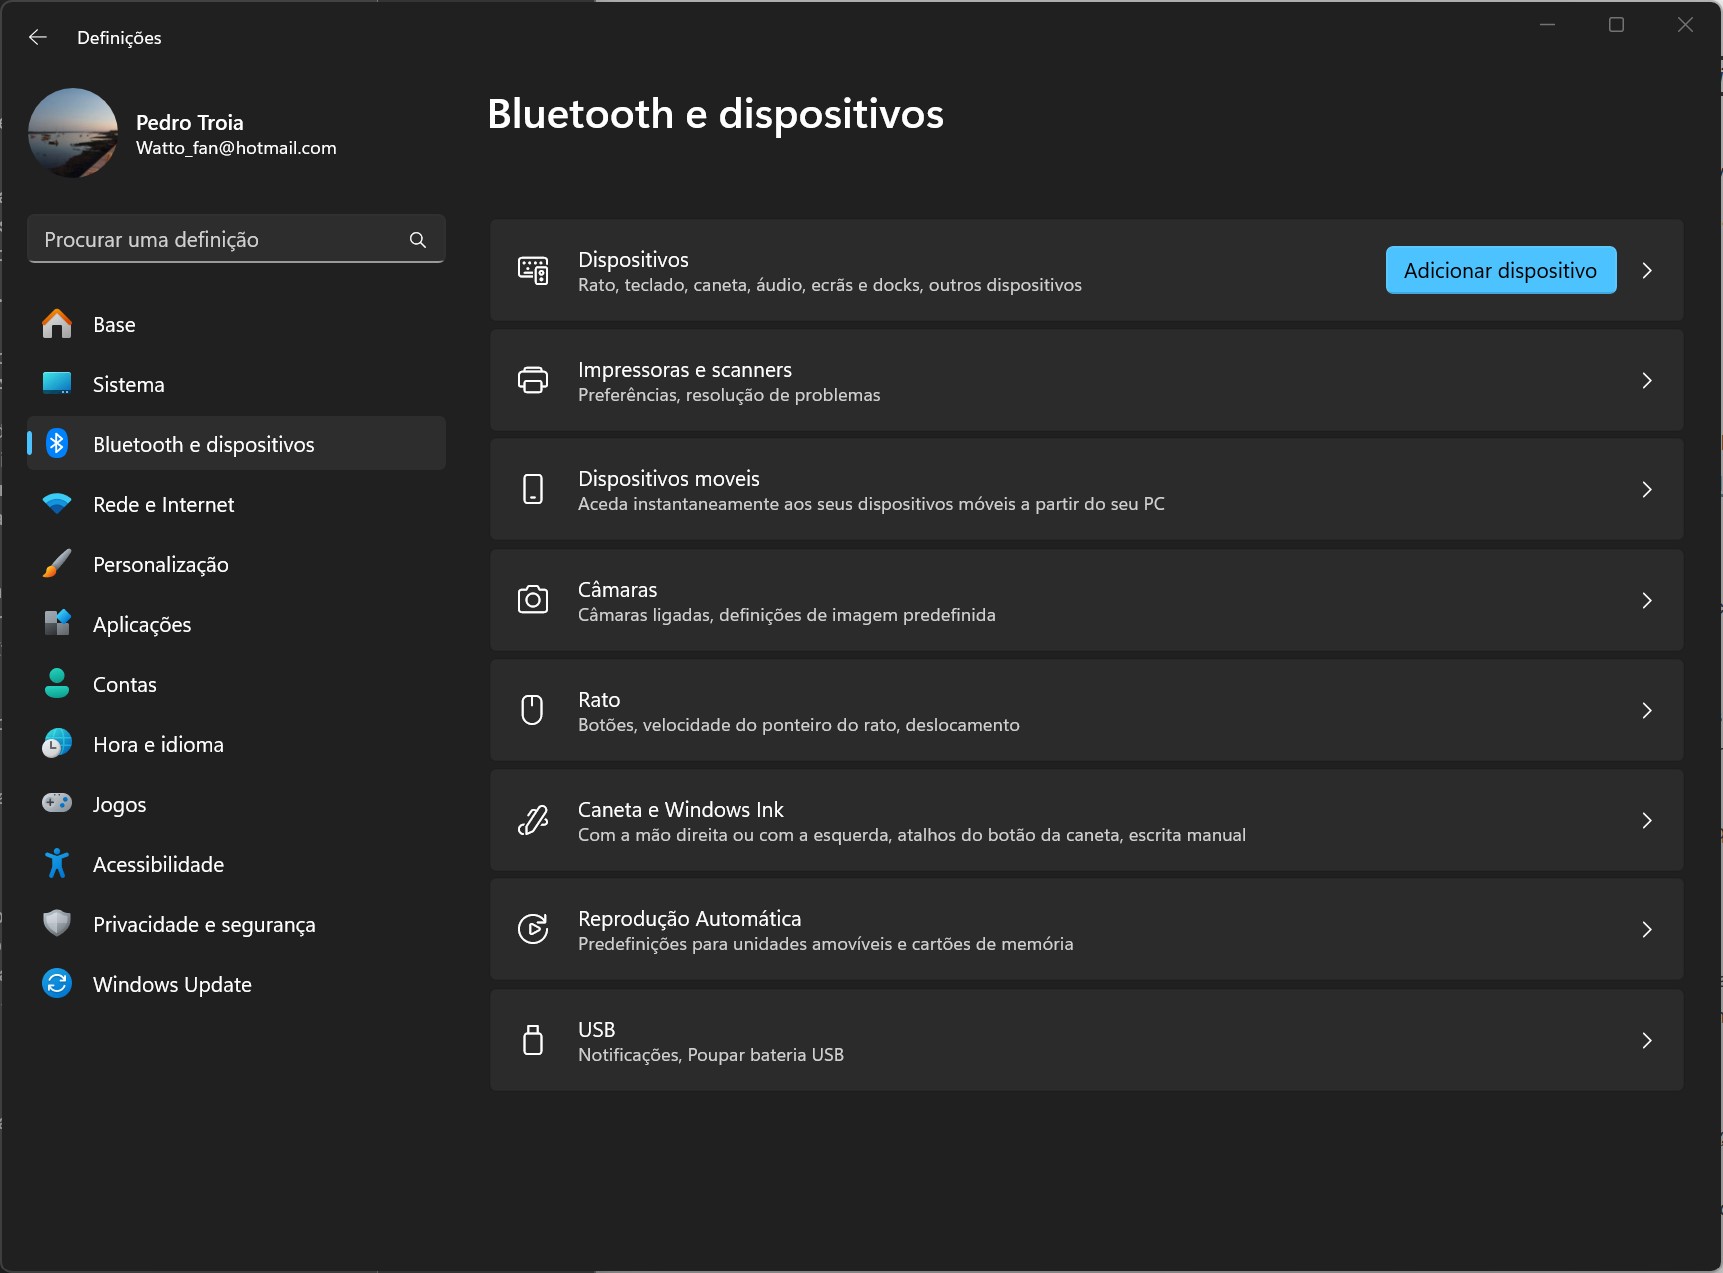This screenshot has height=1273, width=1723.
Task: Click the Impressoras e scanners printer icon
Action: [533, 381]
